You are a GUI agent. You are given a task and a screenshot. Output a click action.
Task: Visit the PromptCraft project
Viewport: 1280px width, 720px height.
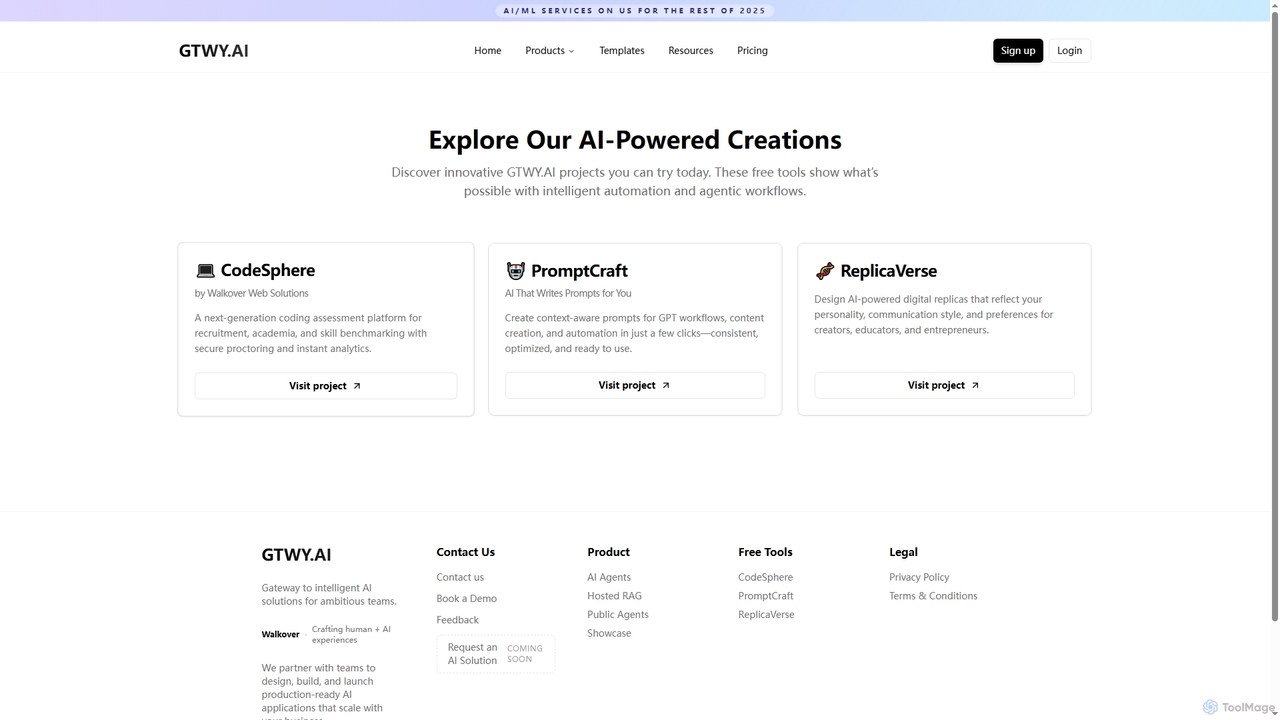click(x=635, y=385)
